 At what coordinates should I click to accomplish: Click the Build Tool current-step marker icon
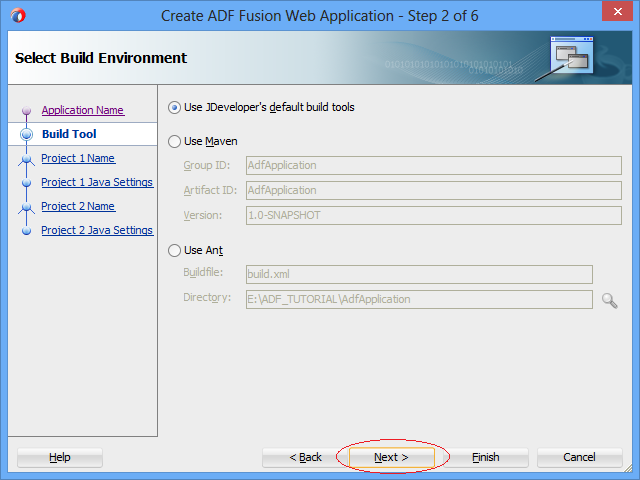pyautogui.click(x=27, y=134)
